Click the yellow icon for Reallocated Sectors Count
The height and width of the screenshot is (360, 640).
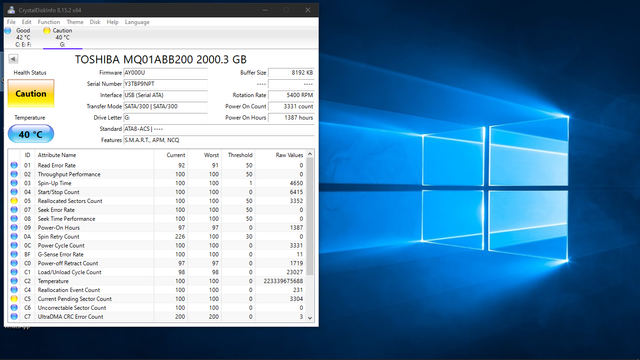(x=14, y=201)
